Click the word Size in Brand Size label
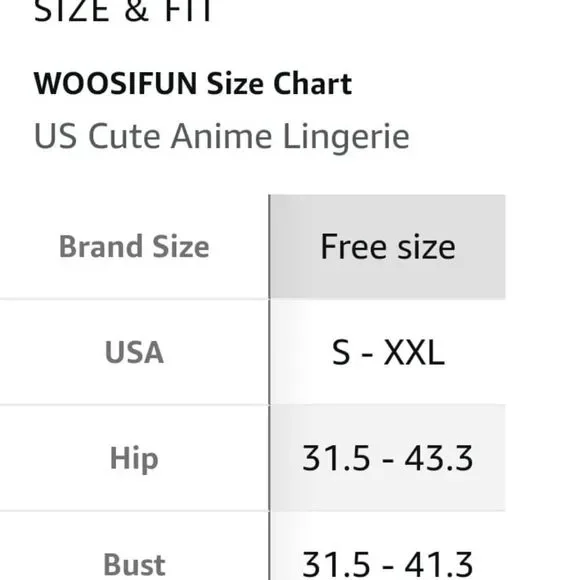This screenshot has width=580, height=580. tap(181, 246)
